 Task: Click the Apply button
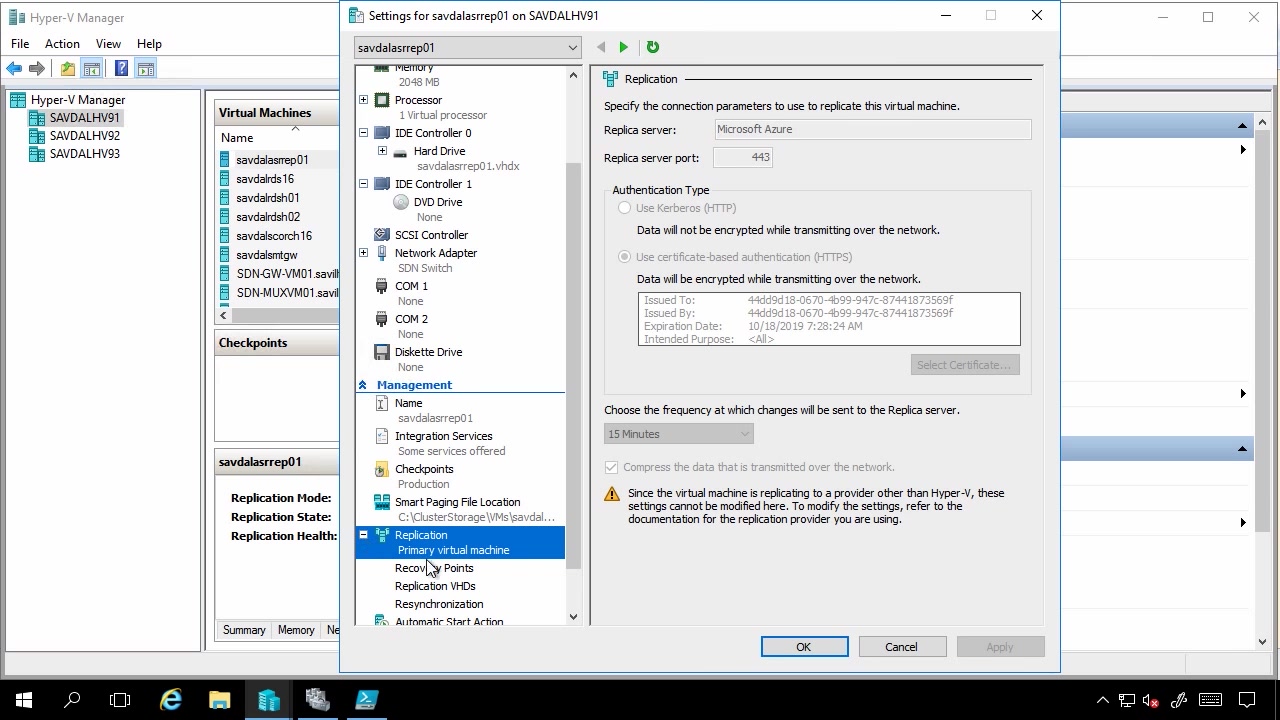click(1000, 647)
